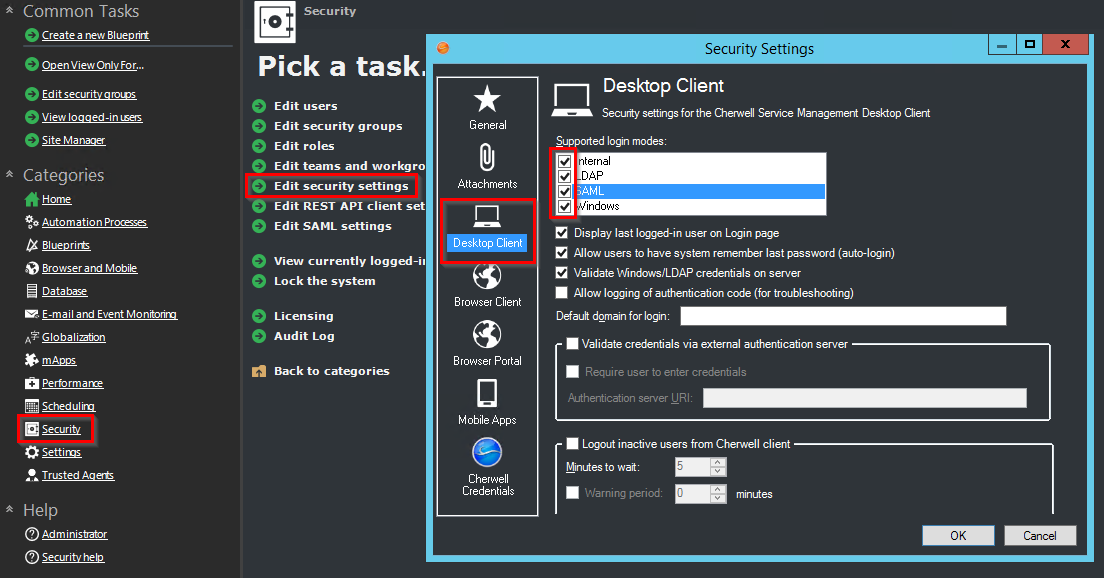Open the Site Manager link
Screen dimensions: 1104x578
tap(73, 140)
